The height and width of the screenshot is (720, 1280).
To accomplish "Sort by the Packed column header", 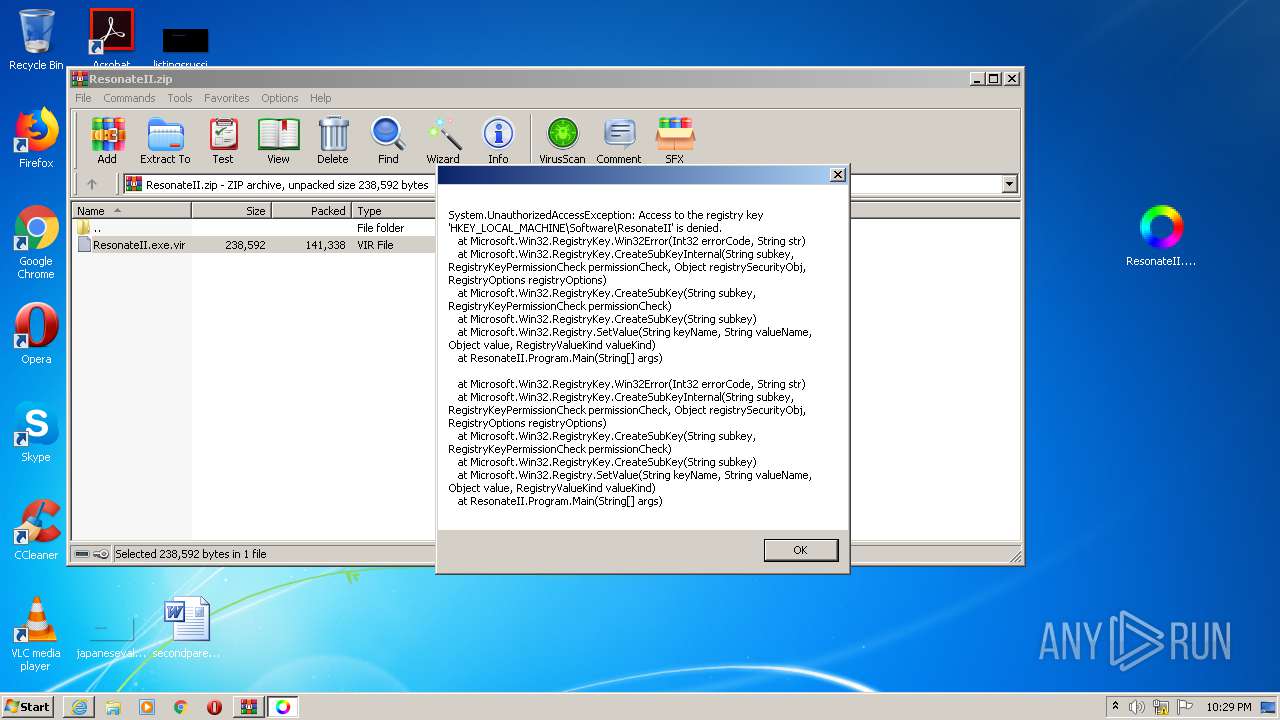I will (x=311, y=211).
